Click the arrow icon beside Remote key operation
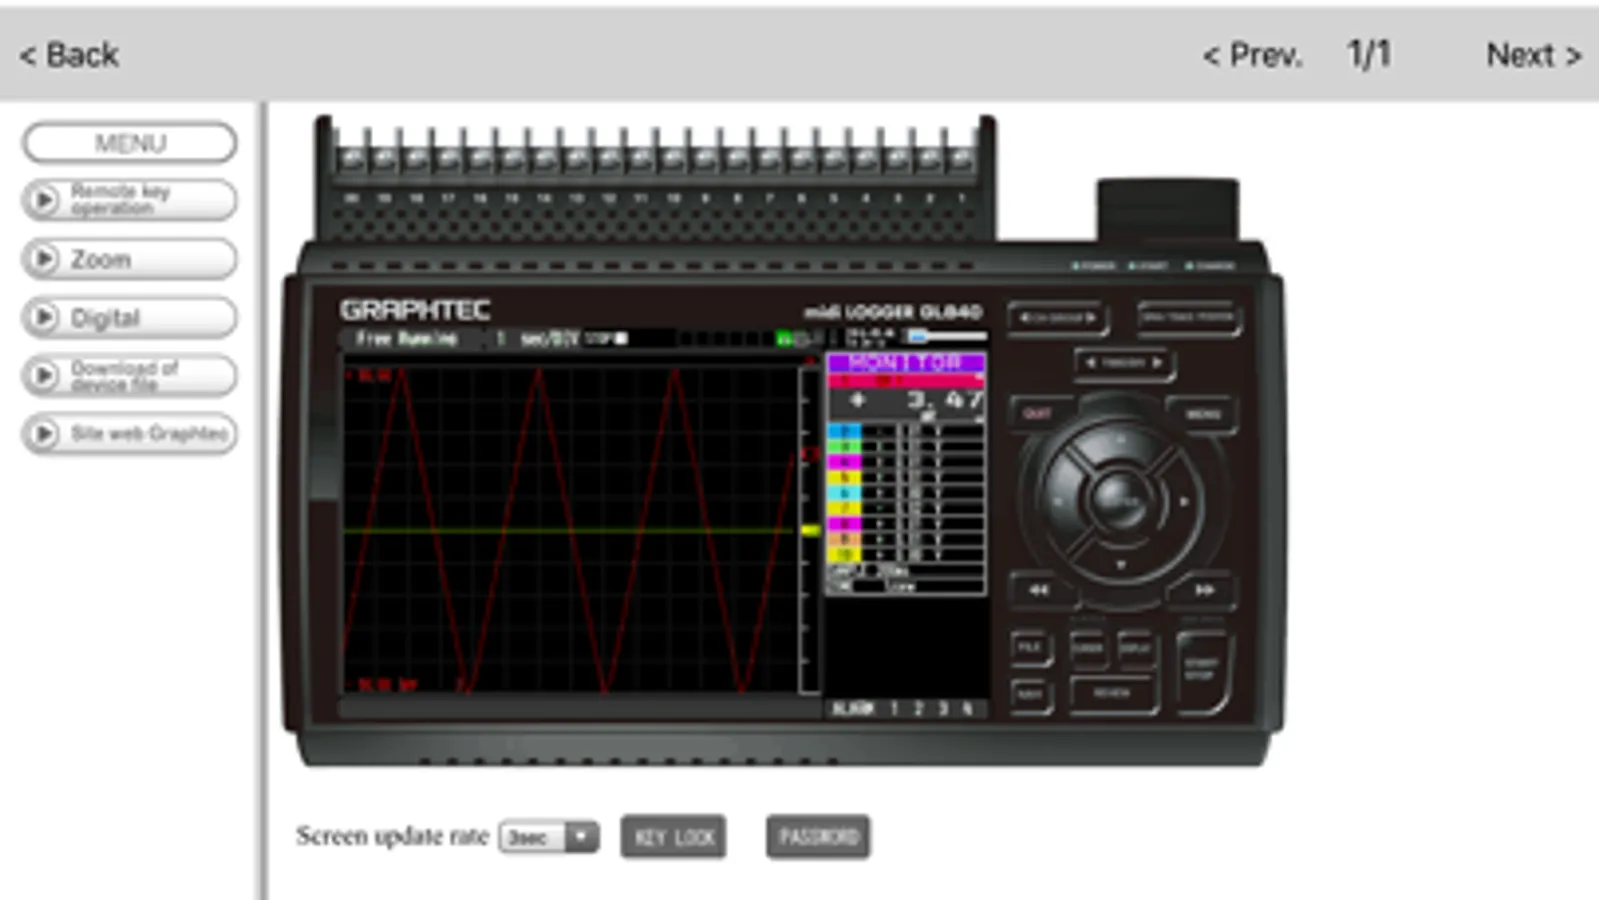This screenshot has width=1599, height=900. 43,200
